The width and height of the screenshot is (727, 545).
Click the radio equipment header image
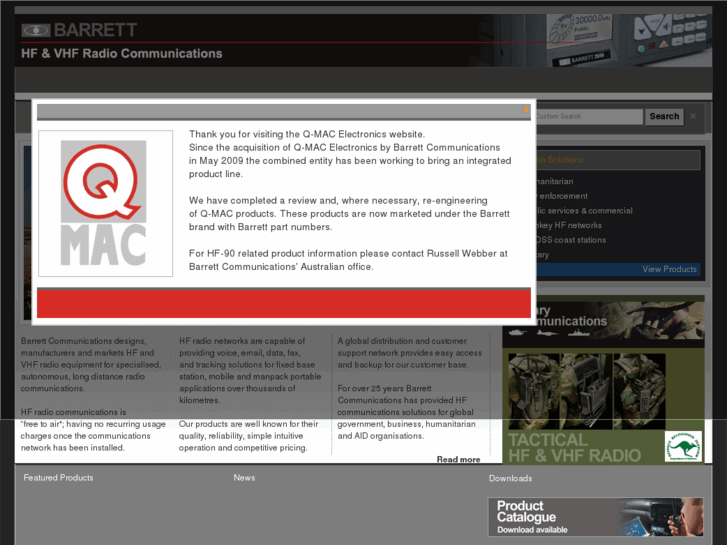(603, 40)
